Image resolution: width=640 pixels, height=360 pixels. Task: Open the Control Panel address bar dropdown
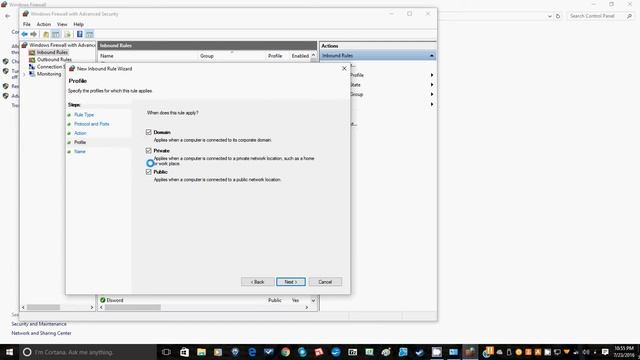pos(549,16)
